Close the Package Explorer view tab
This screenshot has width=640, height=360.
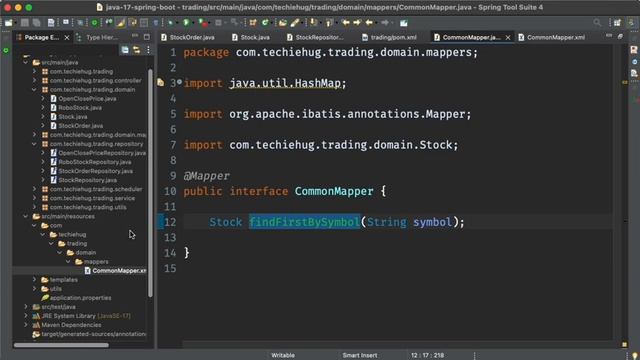[x=67, y=38]
